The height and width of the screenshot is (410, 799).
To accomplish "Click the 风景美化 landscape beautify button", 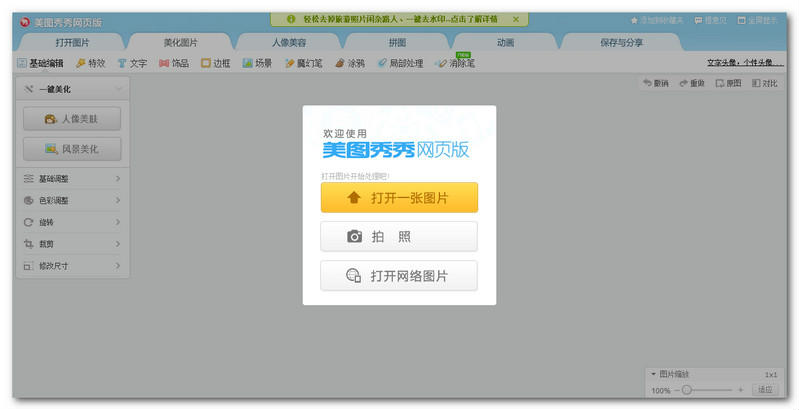I will click(x=72, y=149).
